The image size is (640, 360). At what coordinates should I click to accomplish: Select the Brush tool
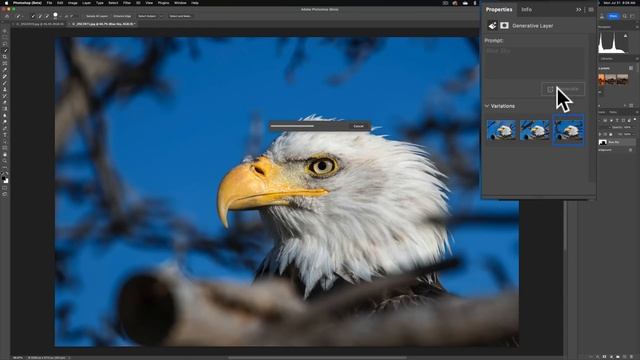pyautogui.click(x=5, y=83)
